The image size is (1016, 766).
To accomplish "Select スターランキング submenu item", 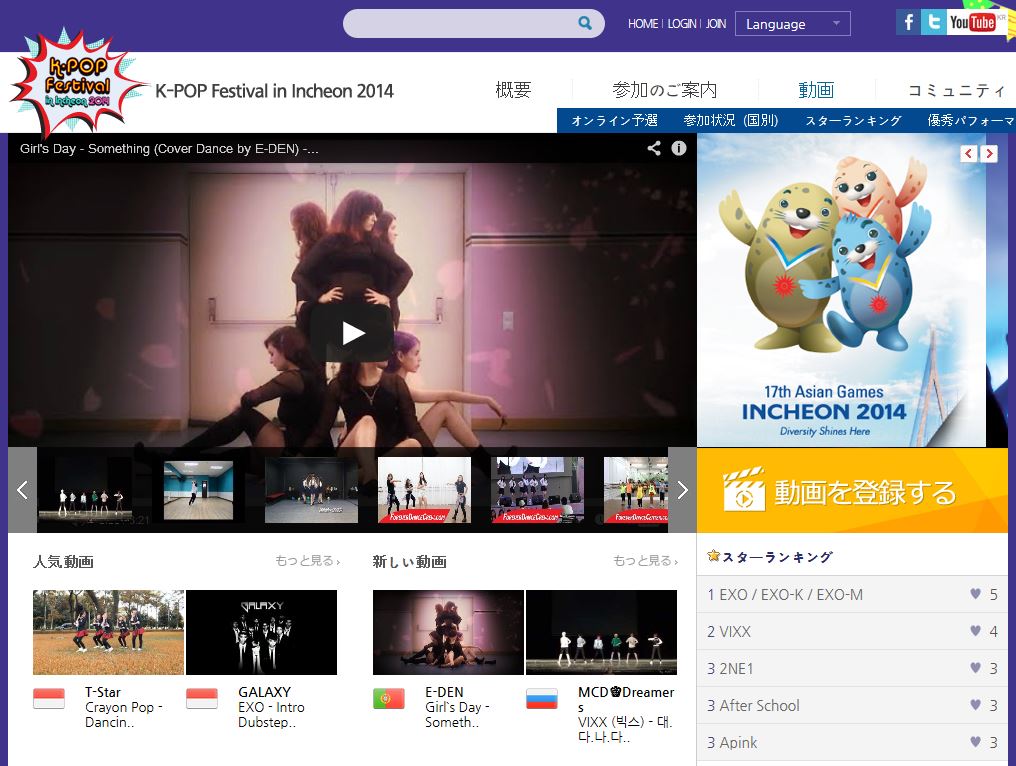I will (x=853, y=121).
